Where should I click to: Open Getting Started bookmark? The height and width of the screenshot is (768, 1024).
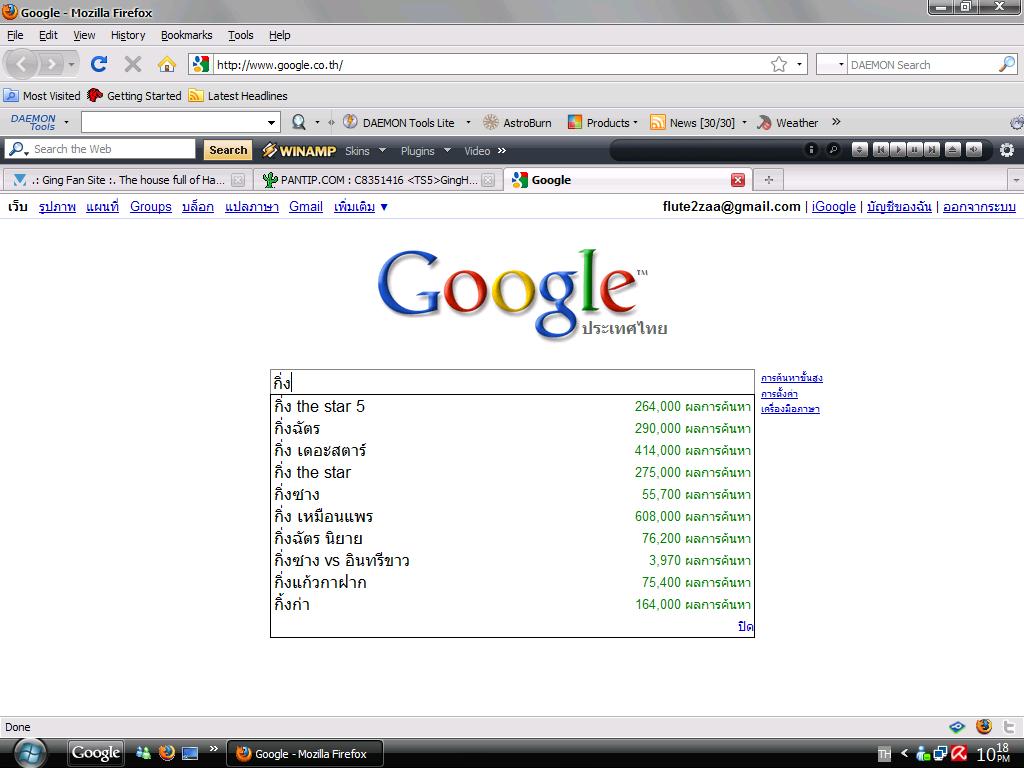point(134,96)
